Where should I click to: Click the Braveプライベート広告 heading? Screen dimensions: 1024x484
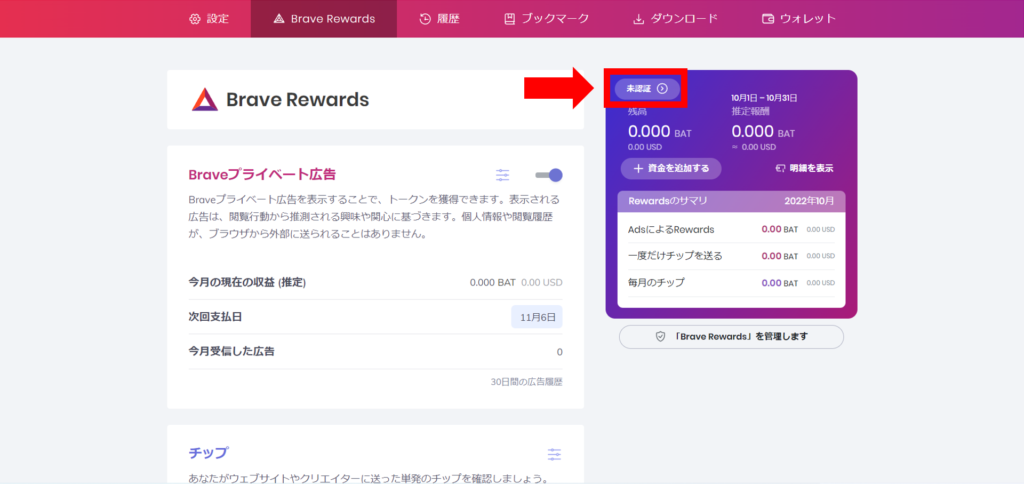coord(262,174)
